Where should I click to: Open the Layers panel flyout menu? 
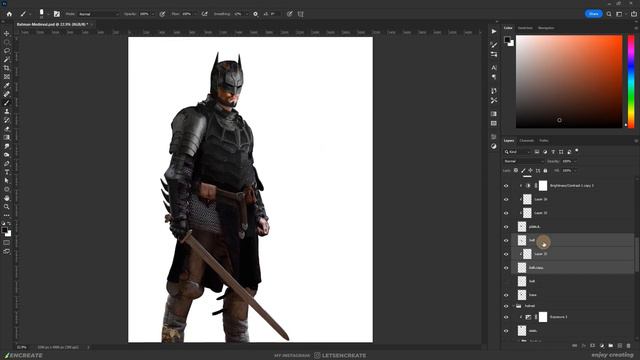click(x=636, y=141)
